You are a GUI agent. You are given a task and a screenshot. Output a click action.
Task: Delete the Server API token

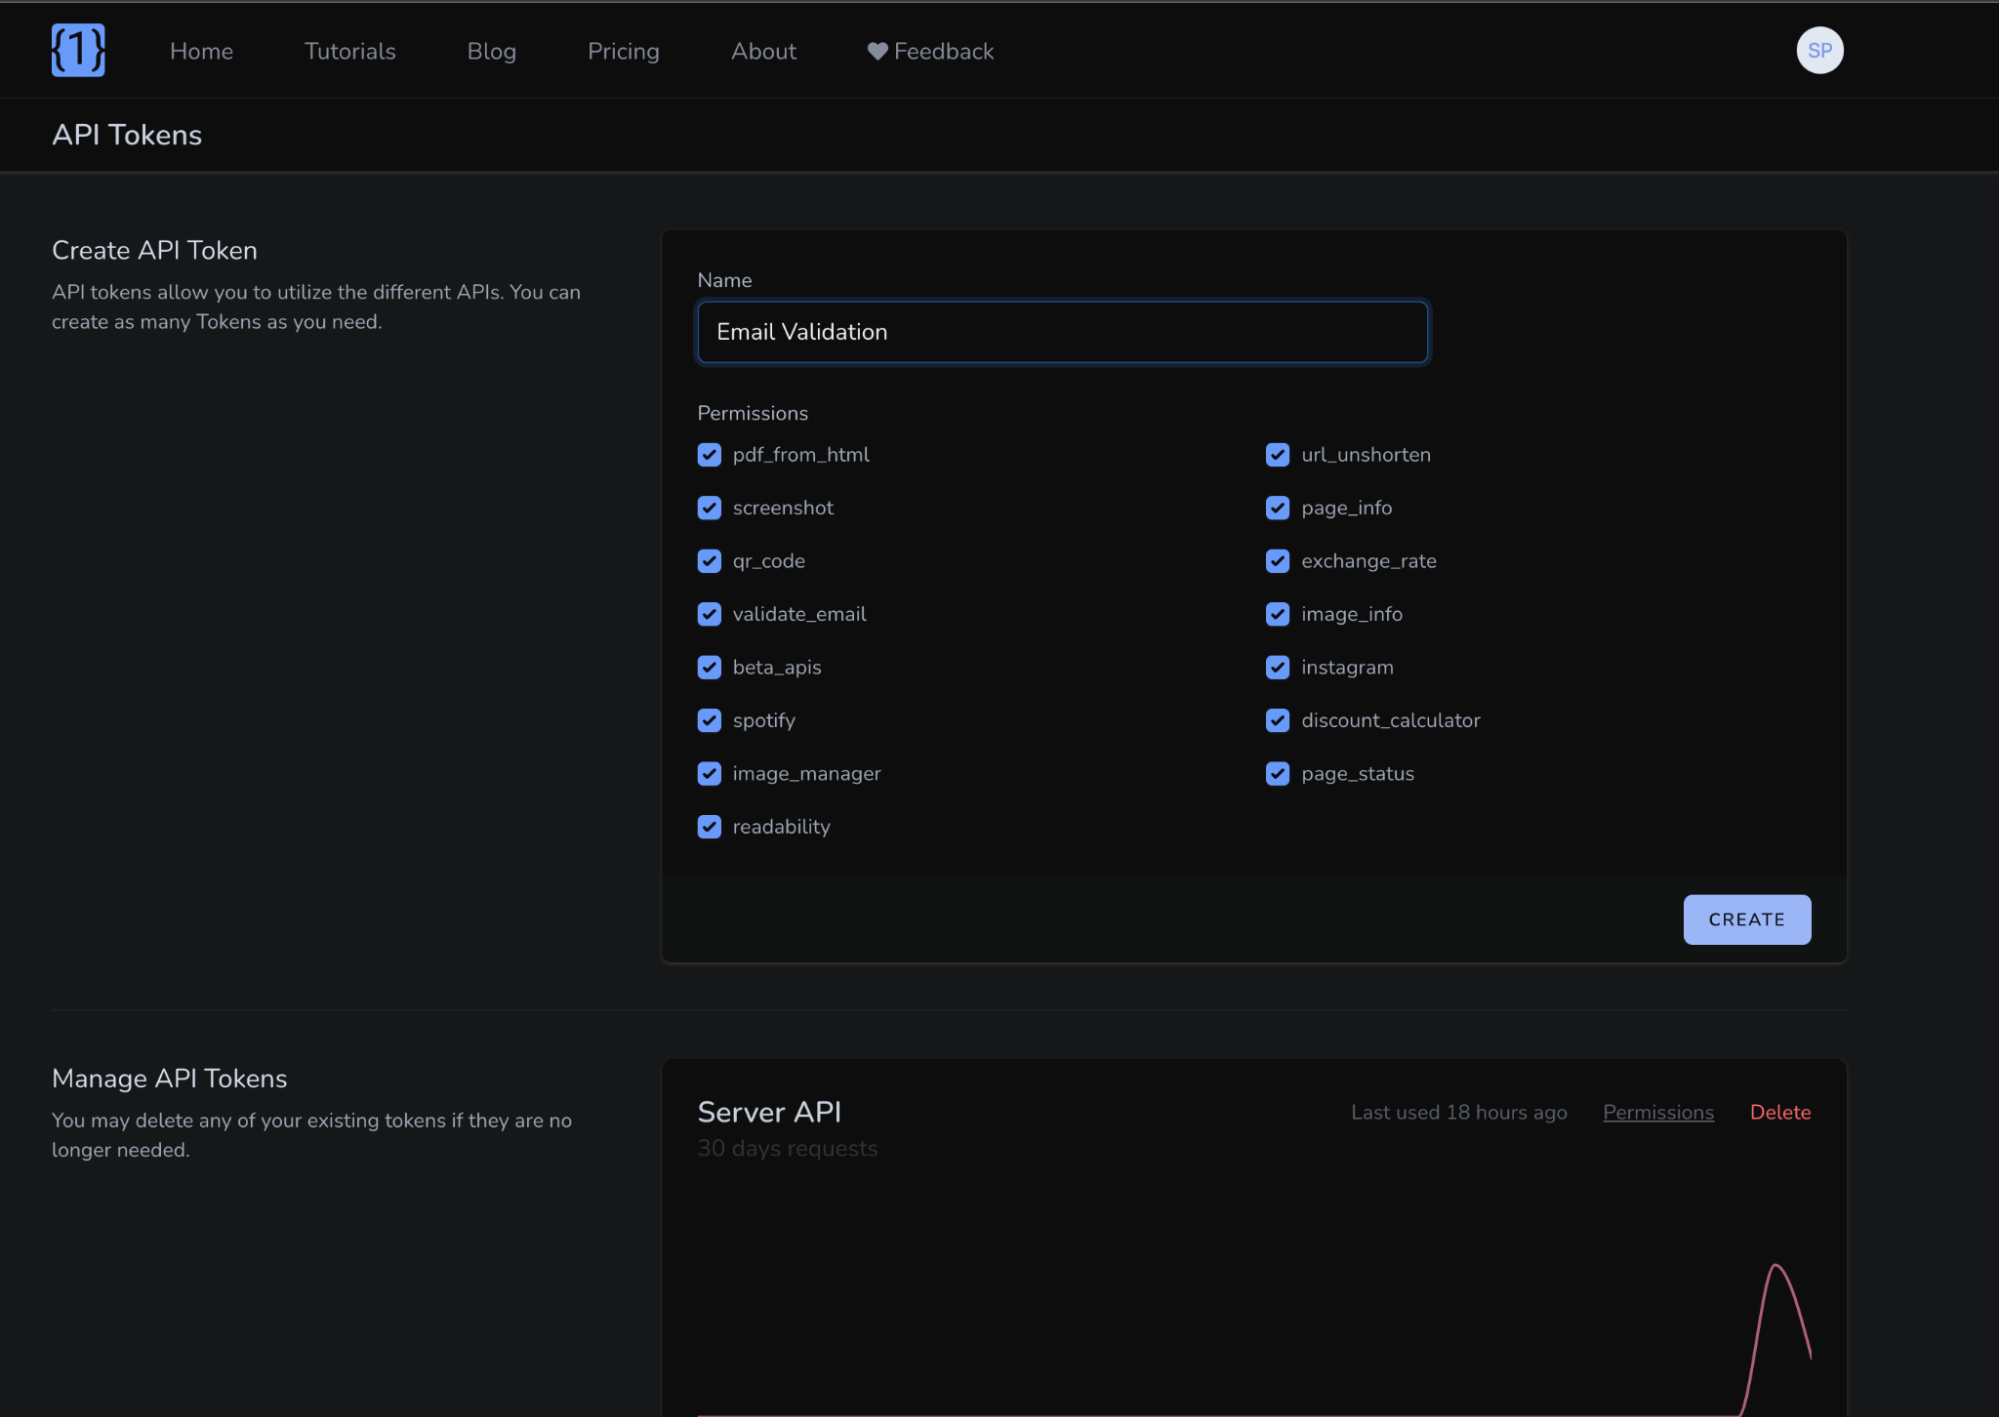click(1779, 1112)
